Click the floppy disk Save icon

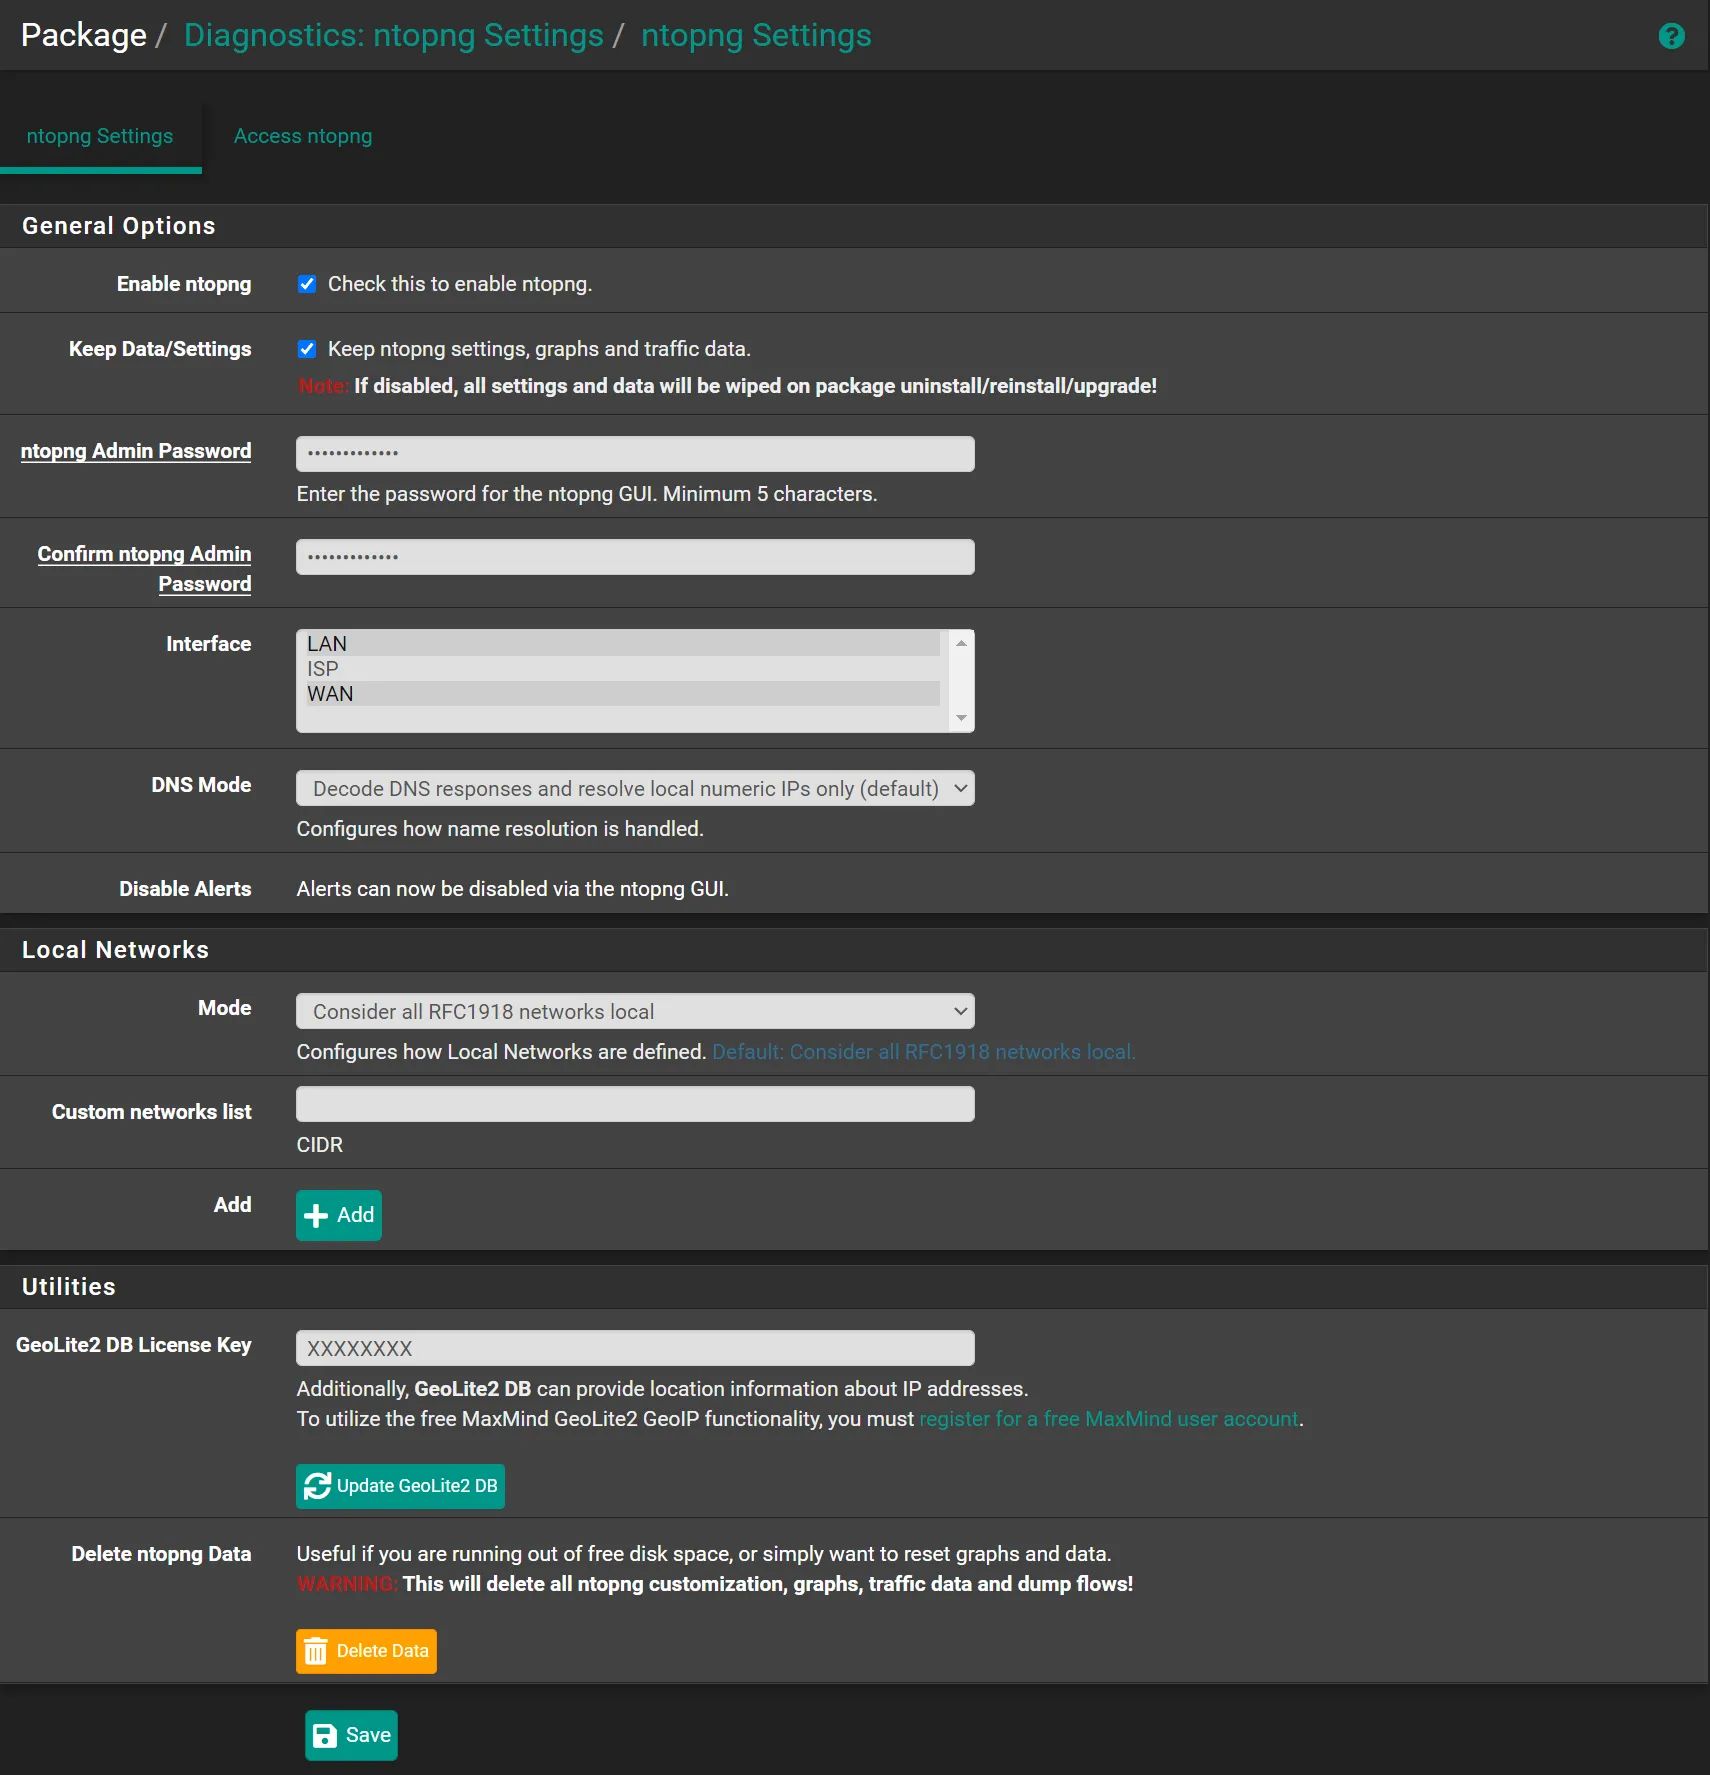[x=325, y=1735]
